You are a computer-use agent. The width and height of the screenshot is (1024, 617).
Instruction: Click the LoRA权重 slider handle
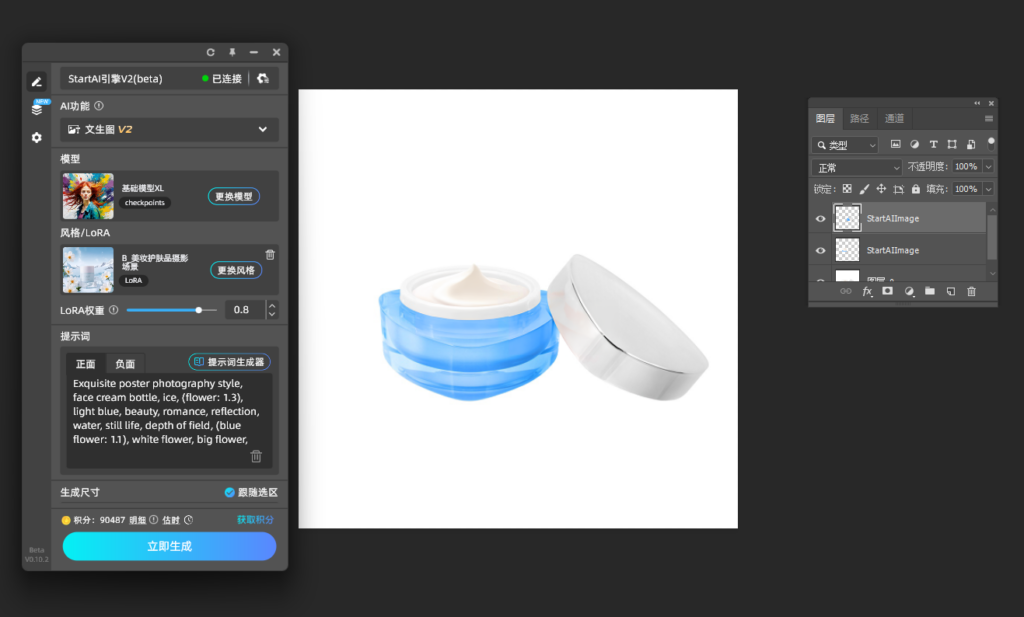199,310
